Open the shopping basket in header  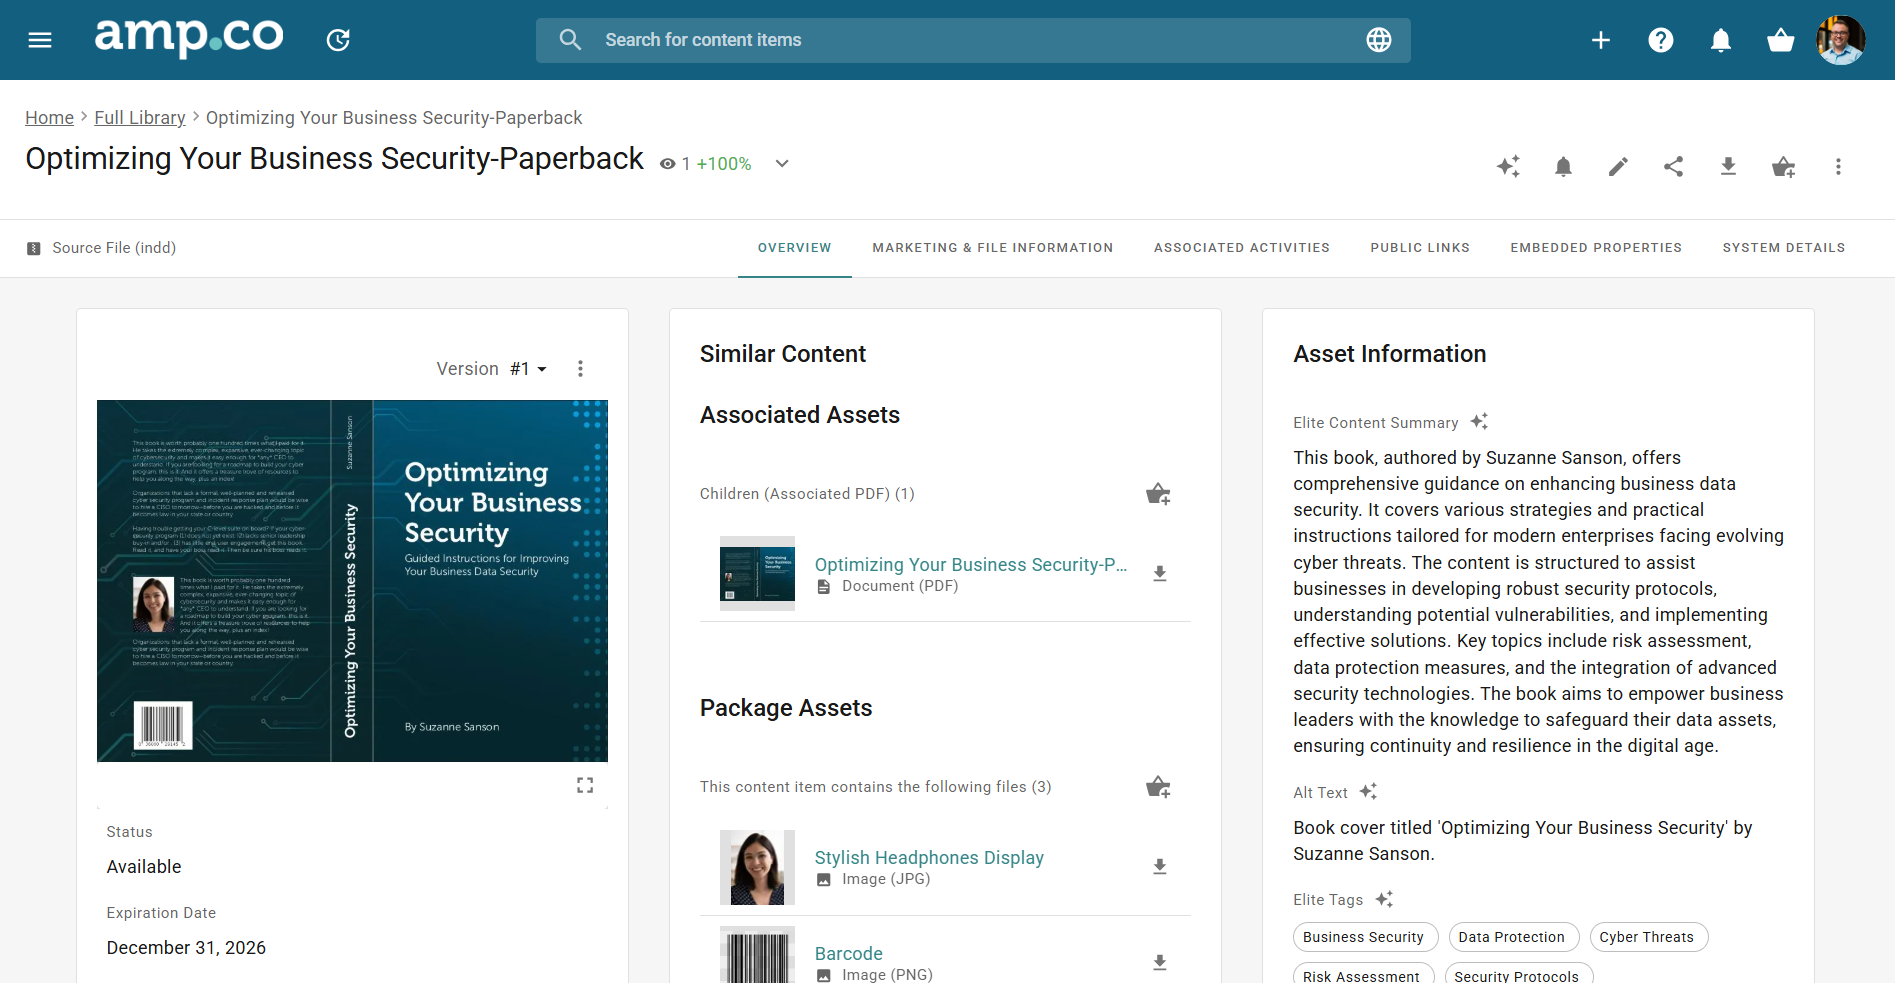point(1780,40)
